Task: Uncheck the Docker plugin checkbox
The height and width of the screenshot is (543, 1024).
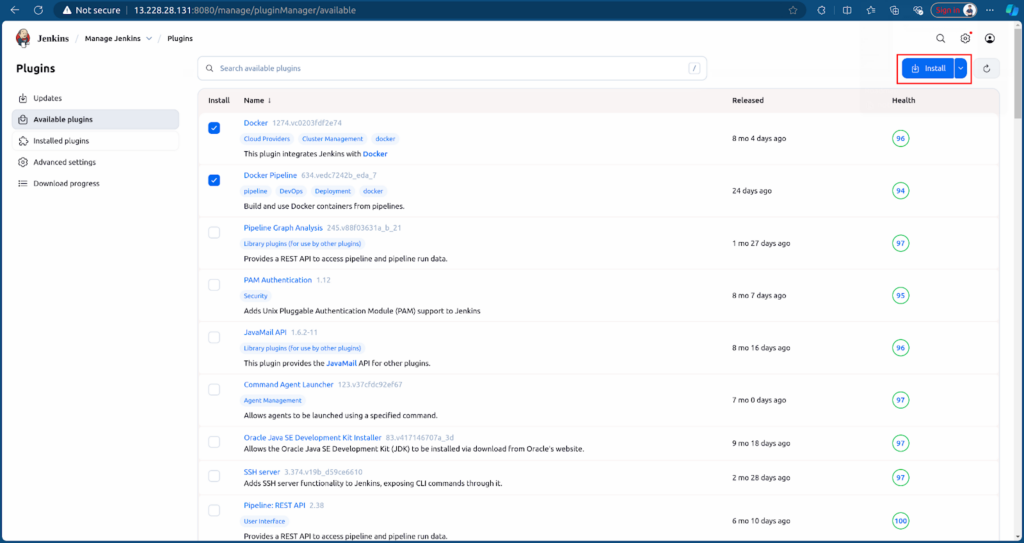Action: [x=214, y=128]
